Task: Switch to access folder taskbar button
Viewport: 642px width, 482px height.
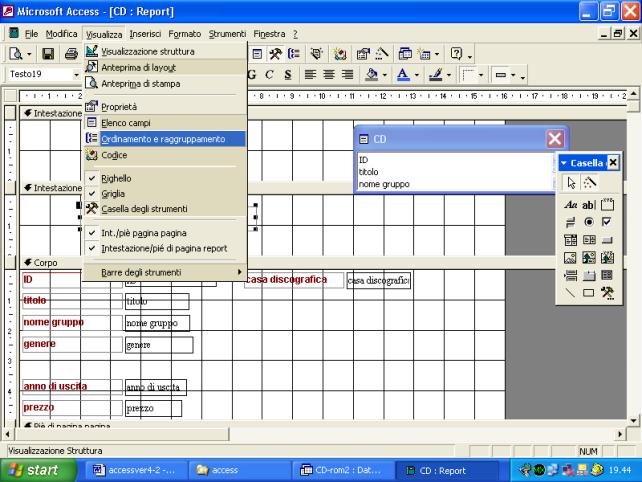Action: pyautogui.click(x=239, y=471)
